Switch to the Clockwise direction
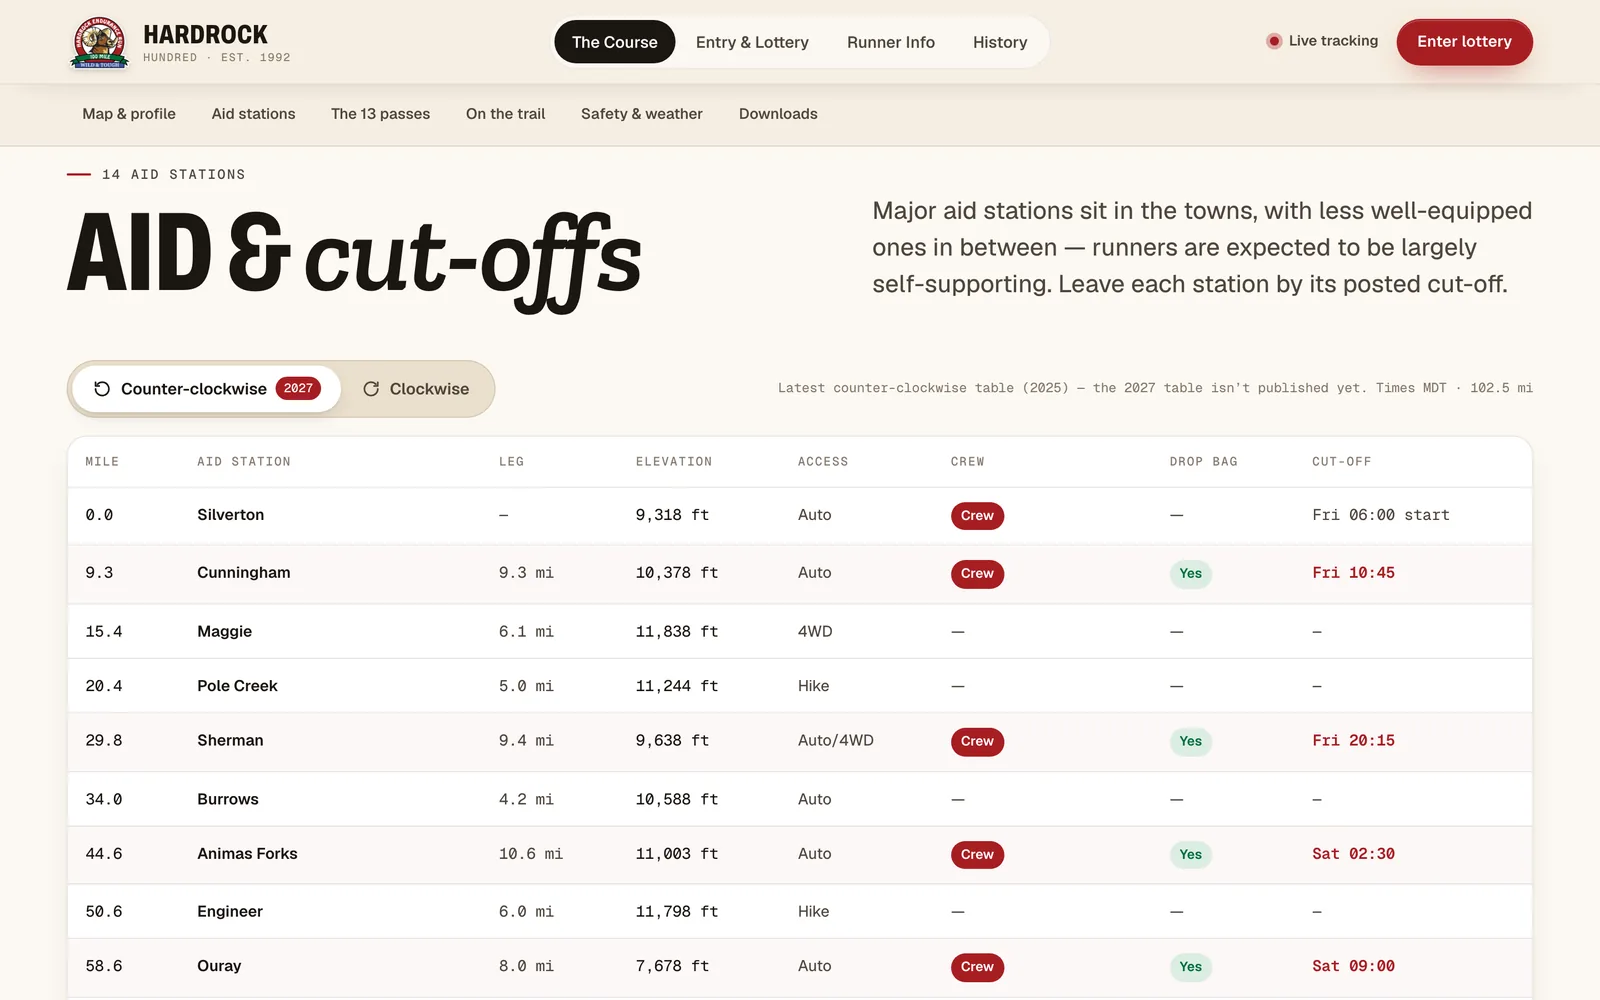Viewport: 1600px width, 1000px height. click(x=416, y=389)
